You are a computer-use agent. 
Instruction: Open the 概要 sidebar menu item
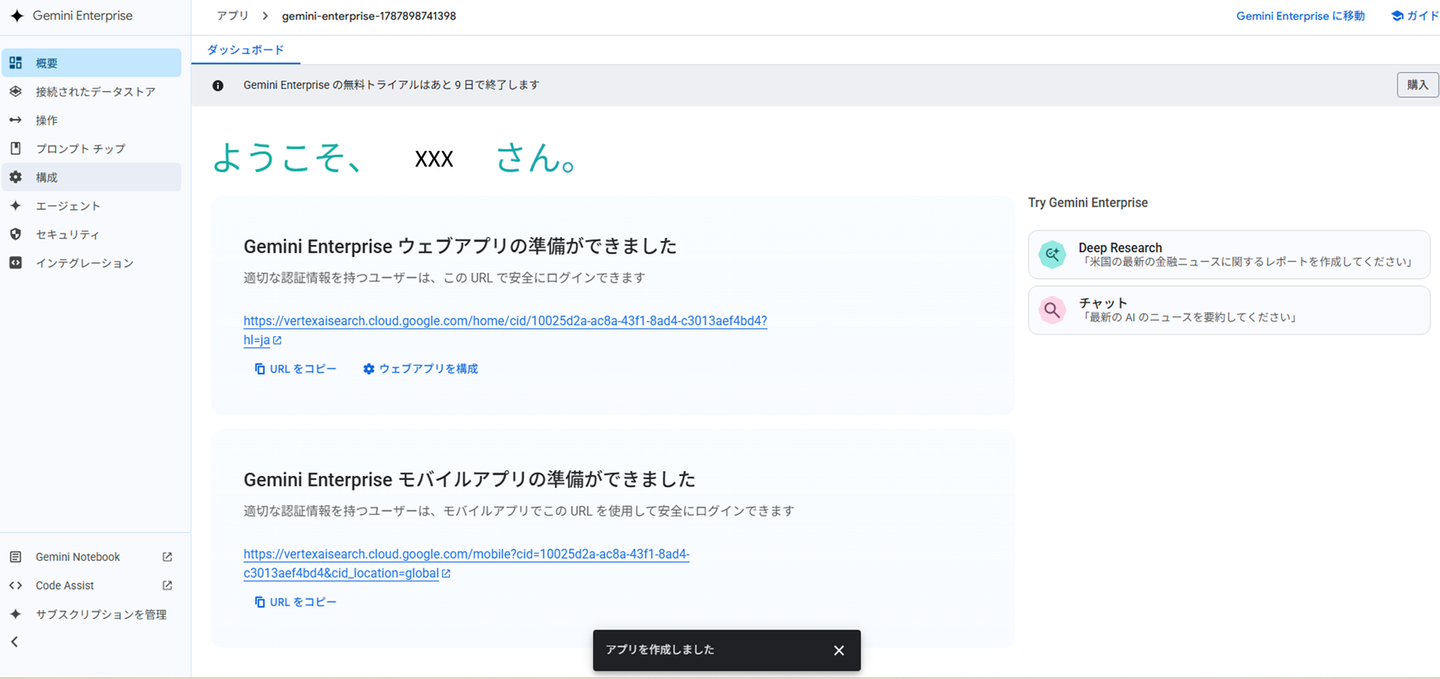(91, 63)
